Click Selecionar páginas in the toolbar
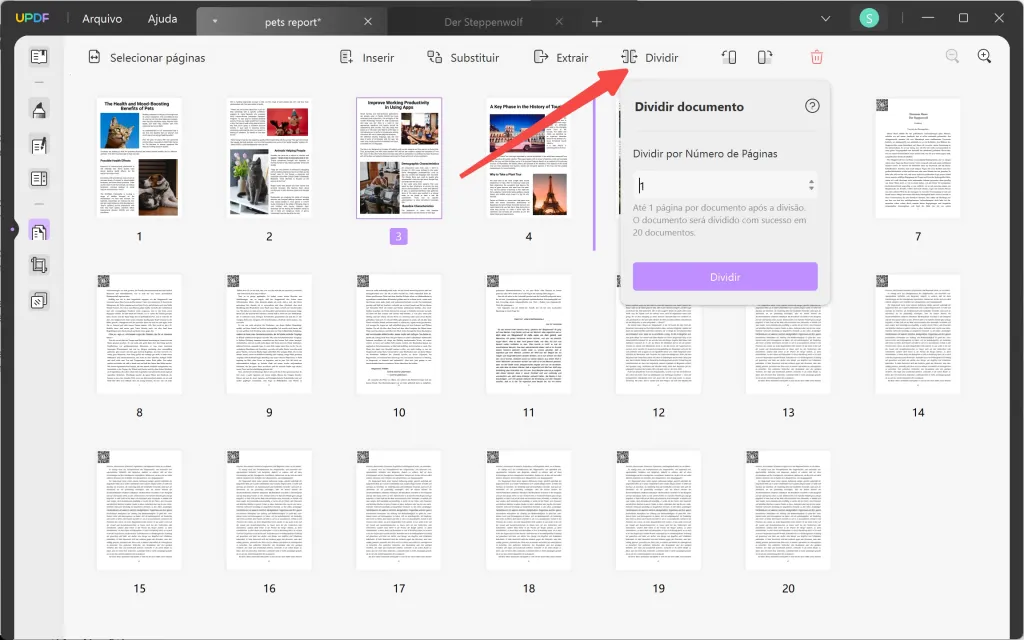 tap(148, 57)
